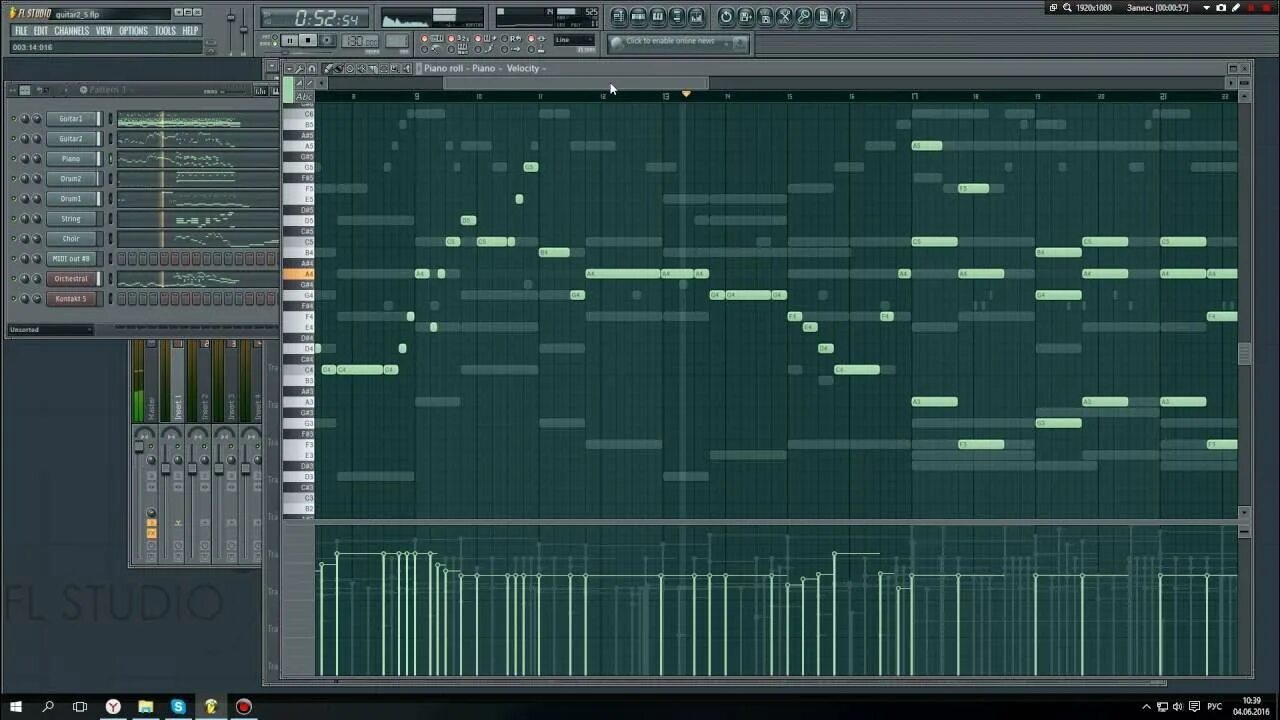Click the question mark help icon
Image resolution: width=1280 pixels, height=720 pixels.
point(842,16)
